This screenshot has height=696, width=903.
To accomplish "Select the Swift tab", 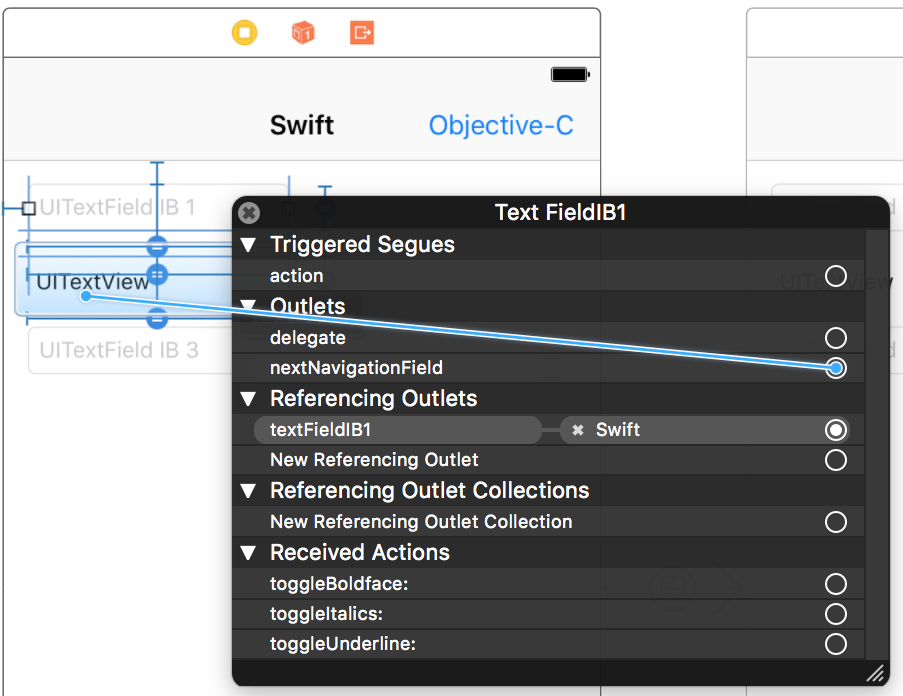I will 301,124.
